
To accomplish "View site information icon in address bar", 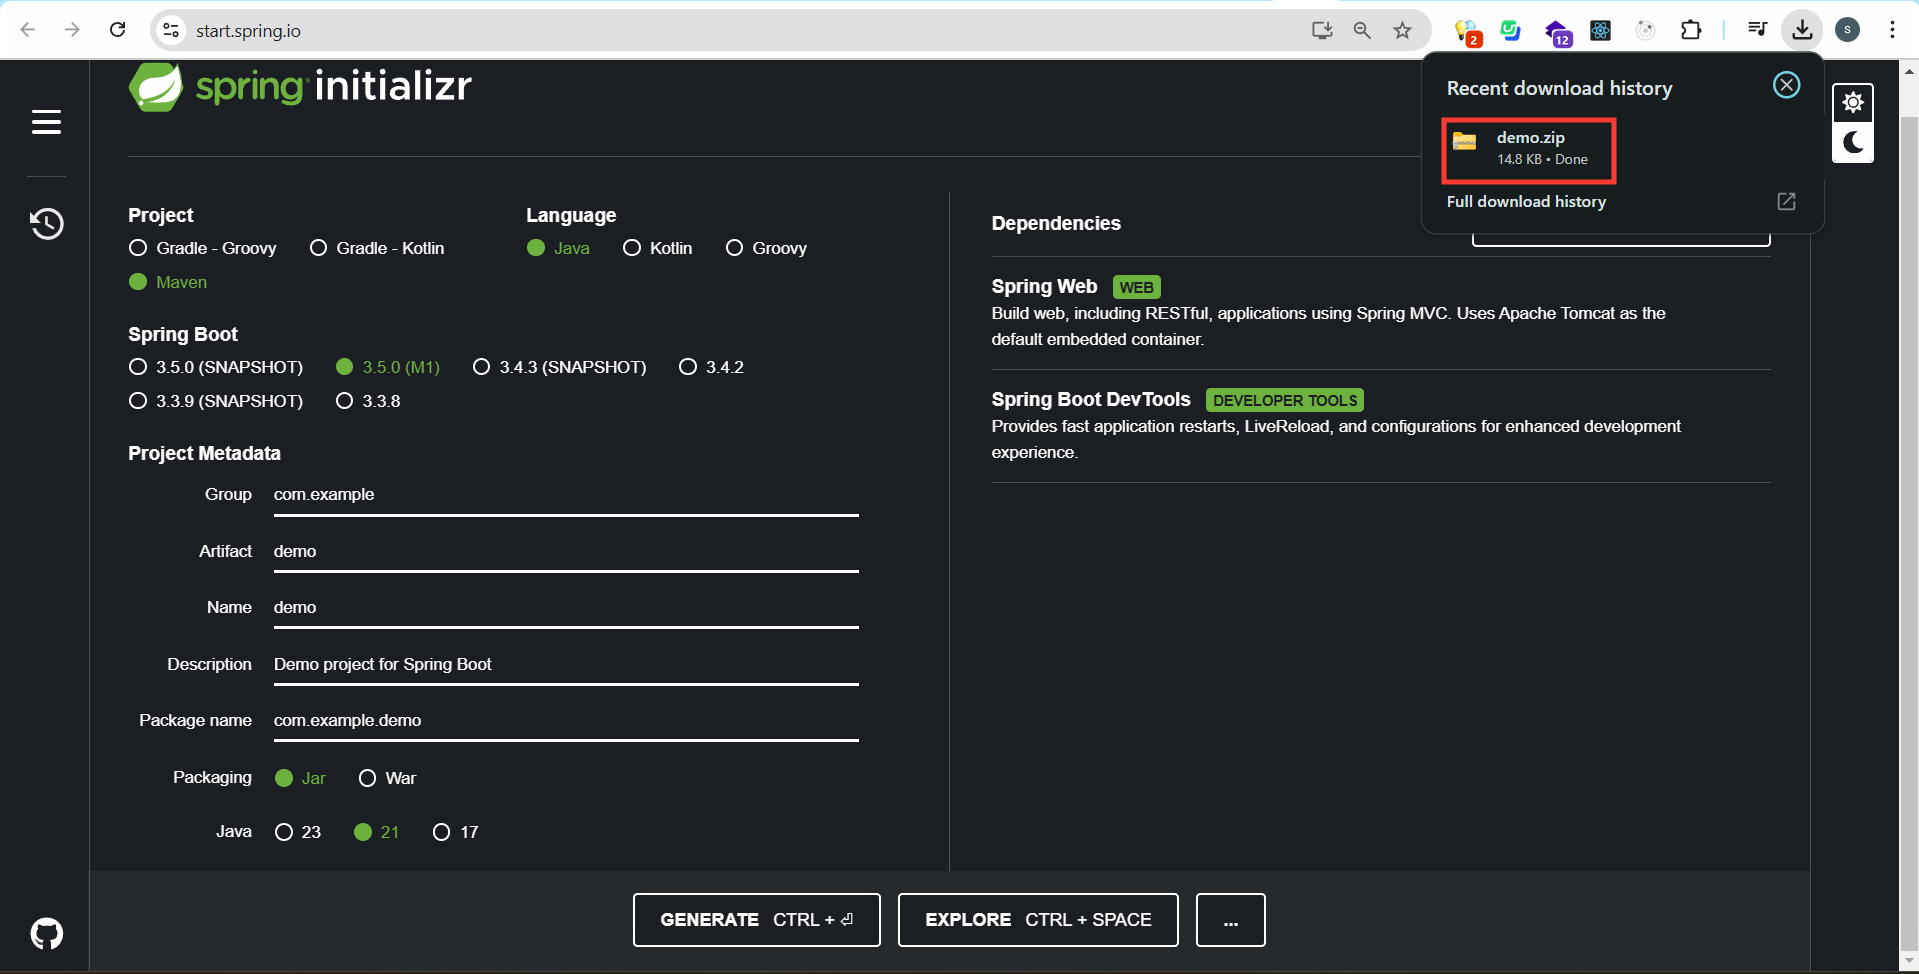I will click(172, 30).
